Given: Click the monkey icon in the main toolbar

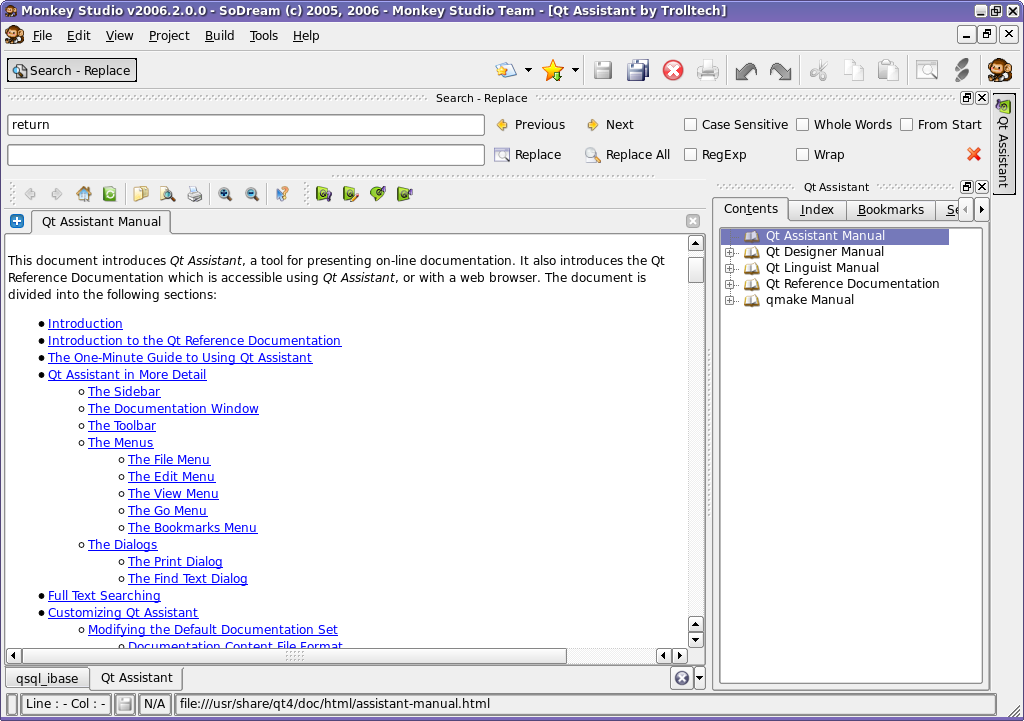Looking at the screenshot, I should [999, 70].
